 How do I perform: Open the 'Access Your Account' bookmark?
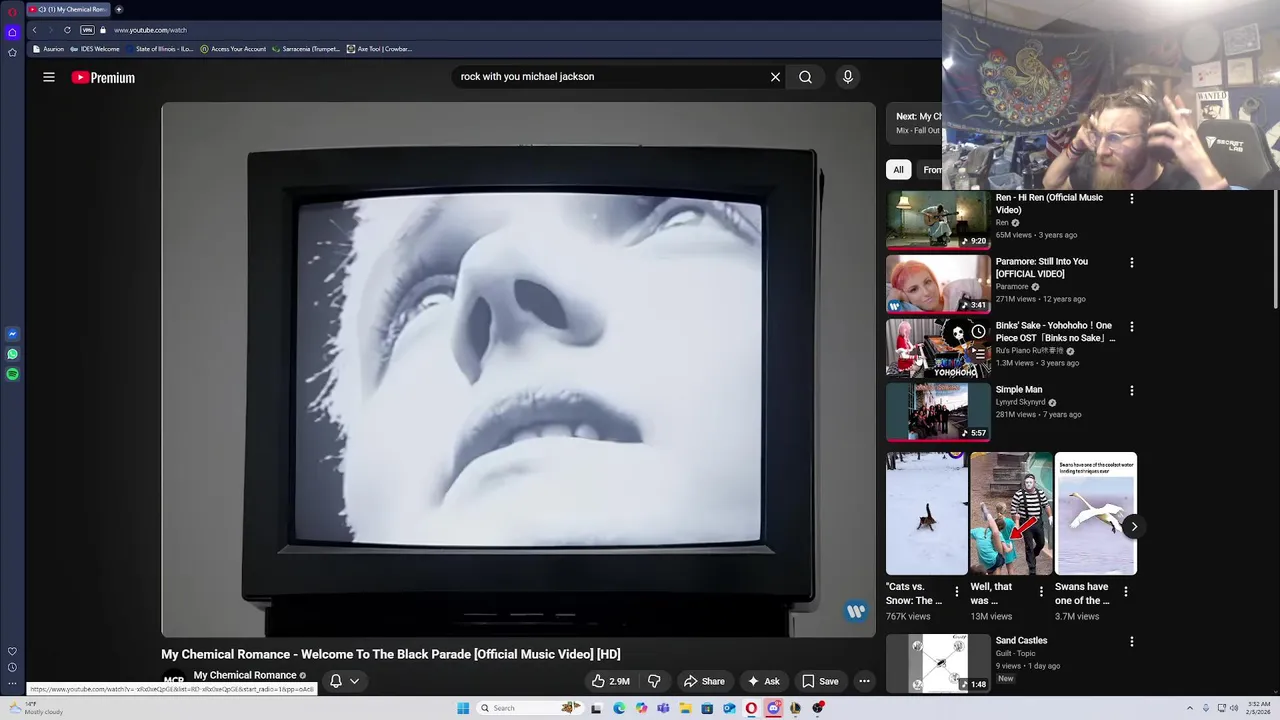tap(233, 49)
